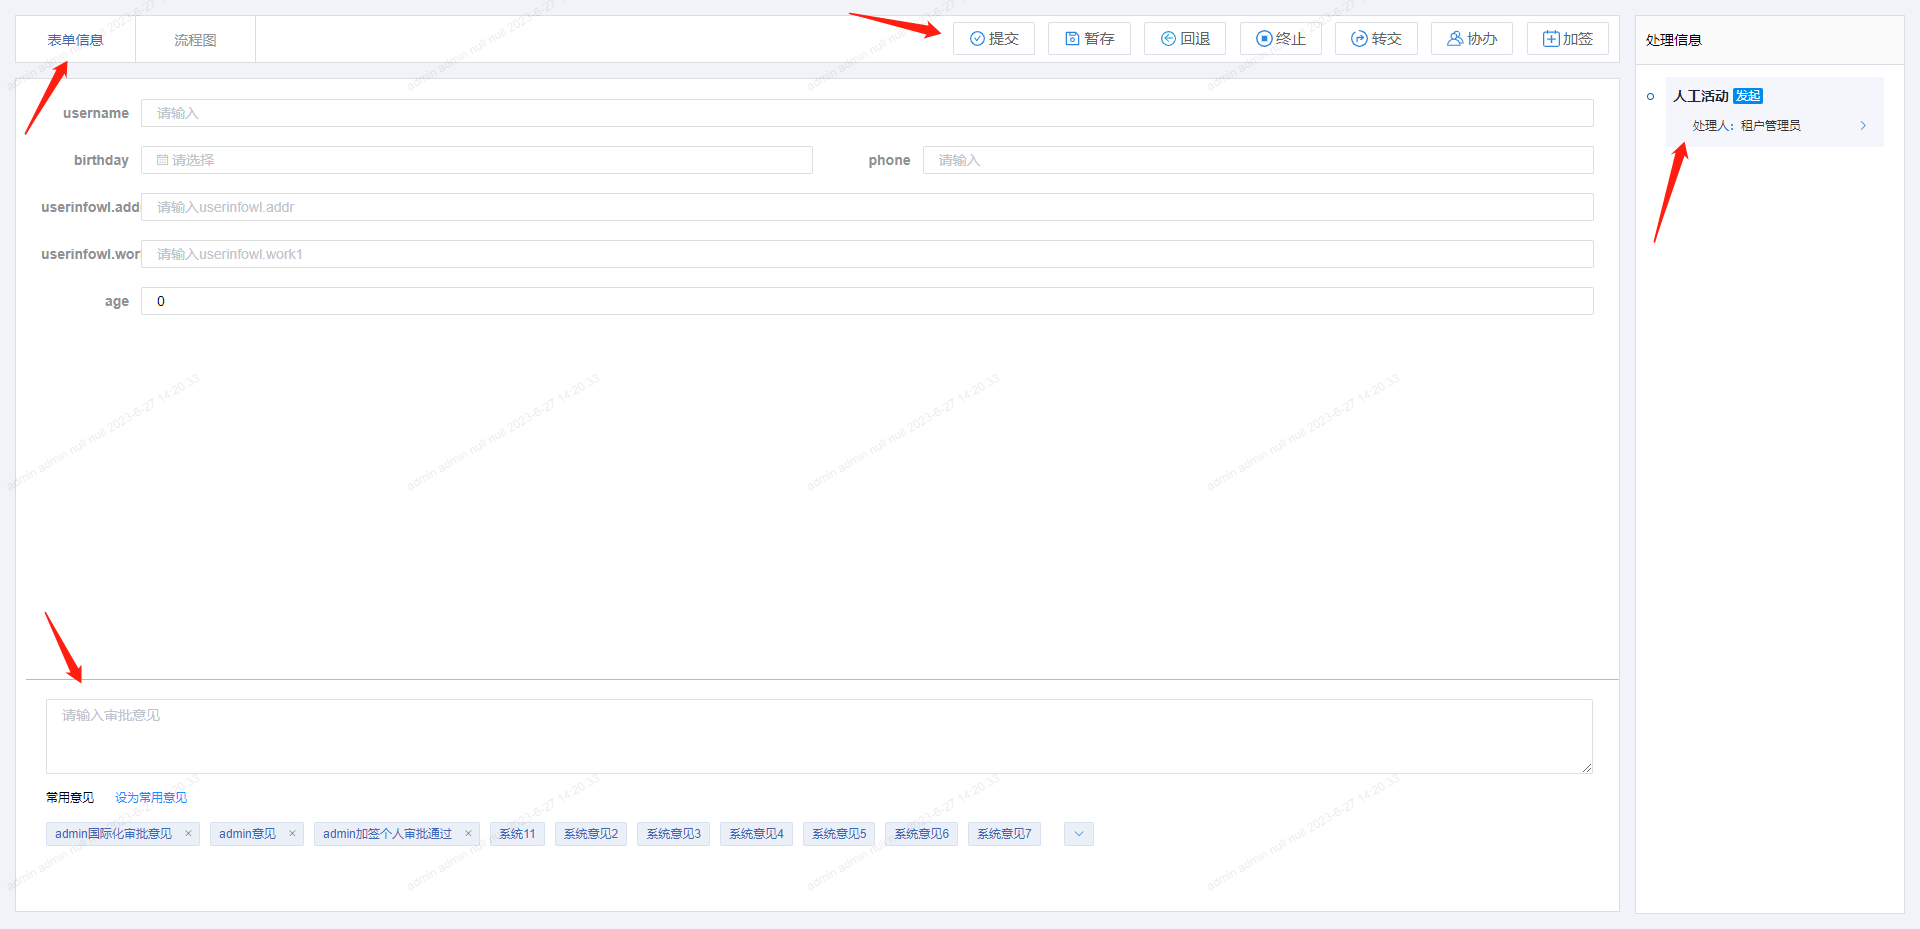Switch to the 流程图 tab
The image size is (1920, 929).
(x=195, y=40)
